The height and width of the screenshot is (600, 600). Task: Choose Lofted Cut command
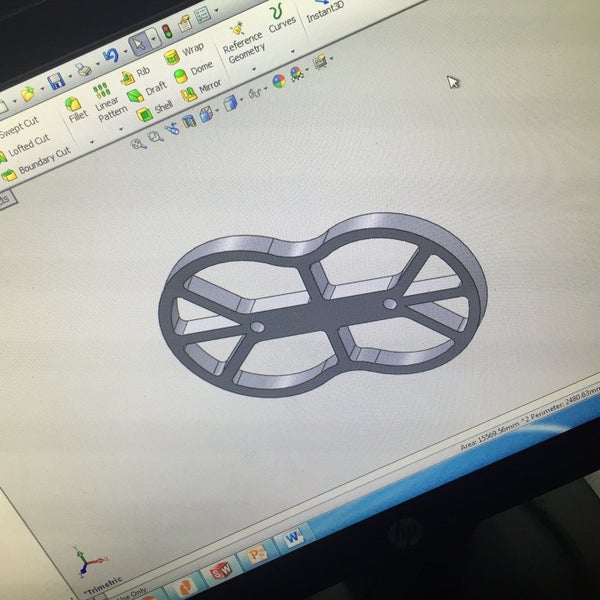[25, 147]
